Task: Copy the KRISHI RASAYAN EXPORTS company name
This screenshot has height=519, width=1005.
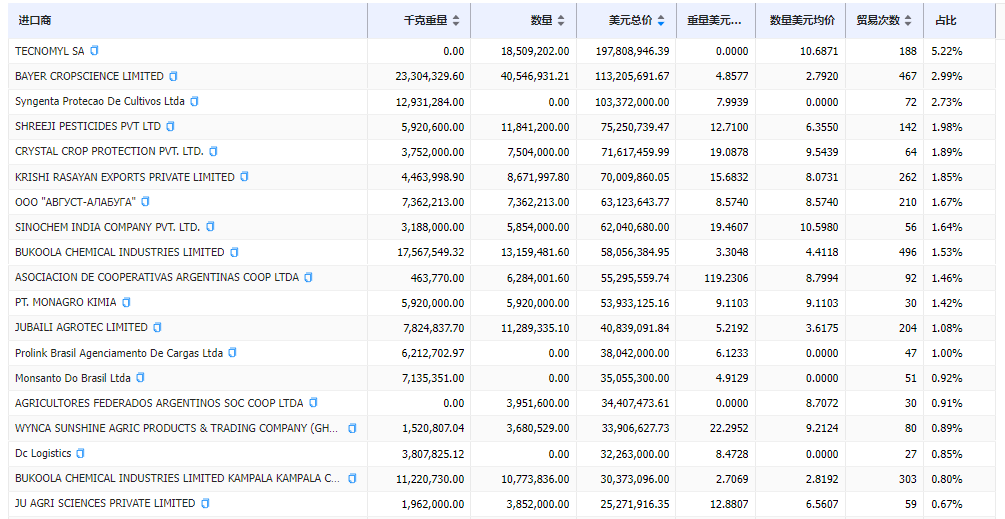Action: [245, 177]
